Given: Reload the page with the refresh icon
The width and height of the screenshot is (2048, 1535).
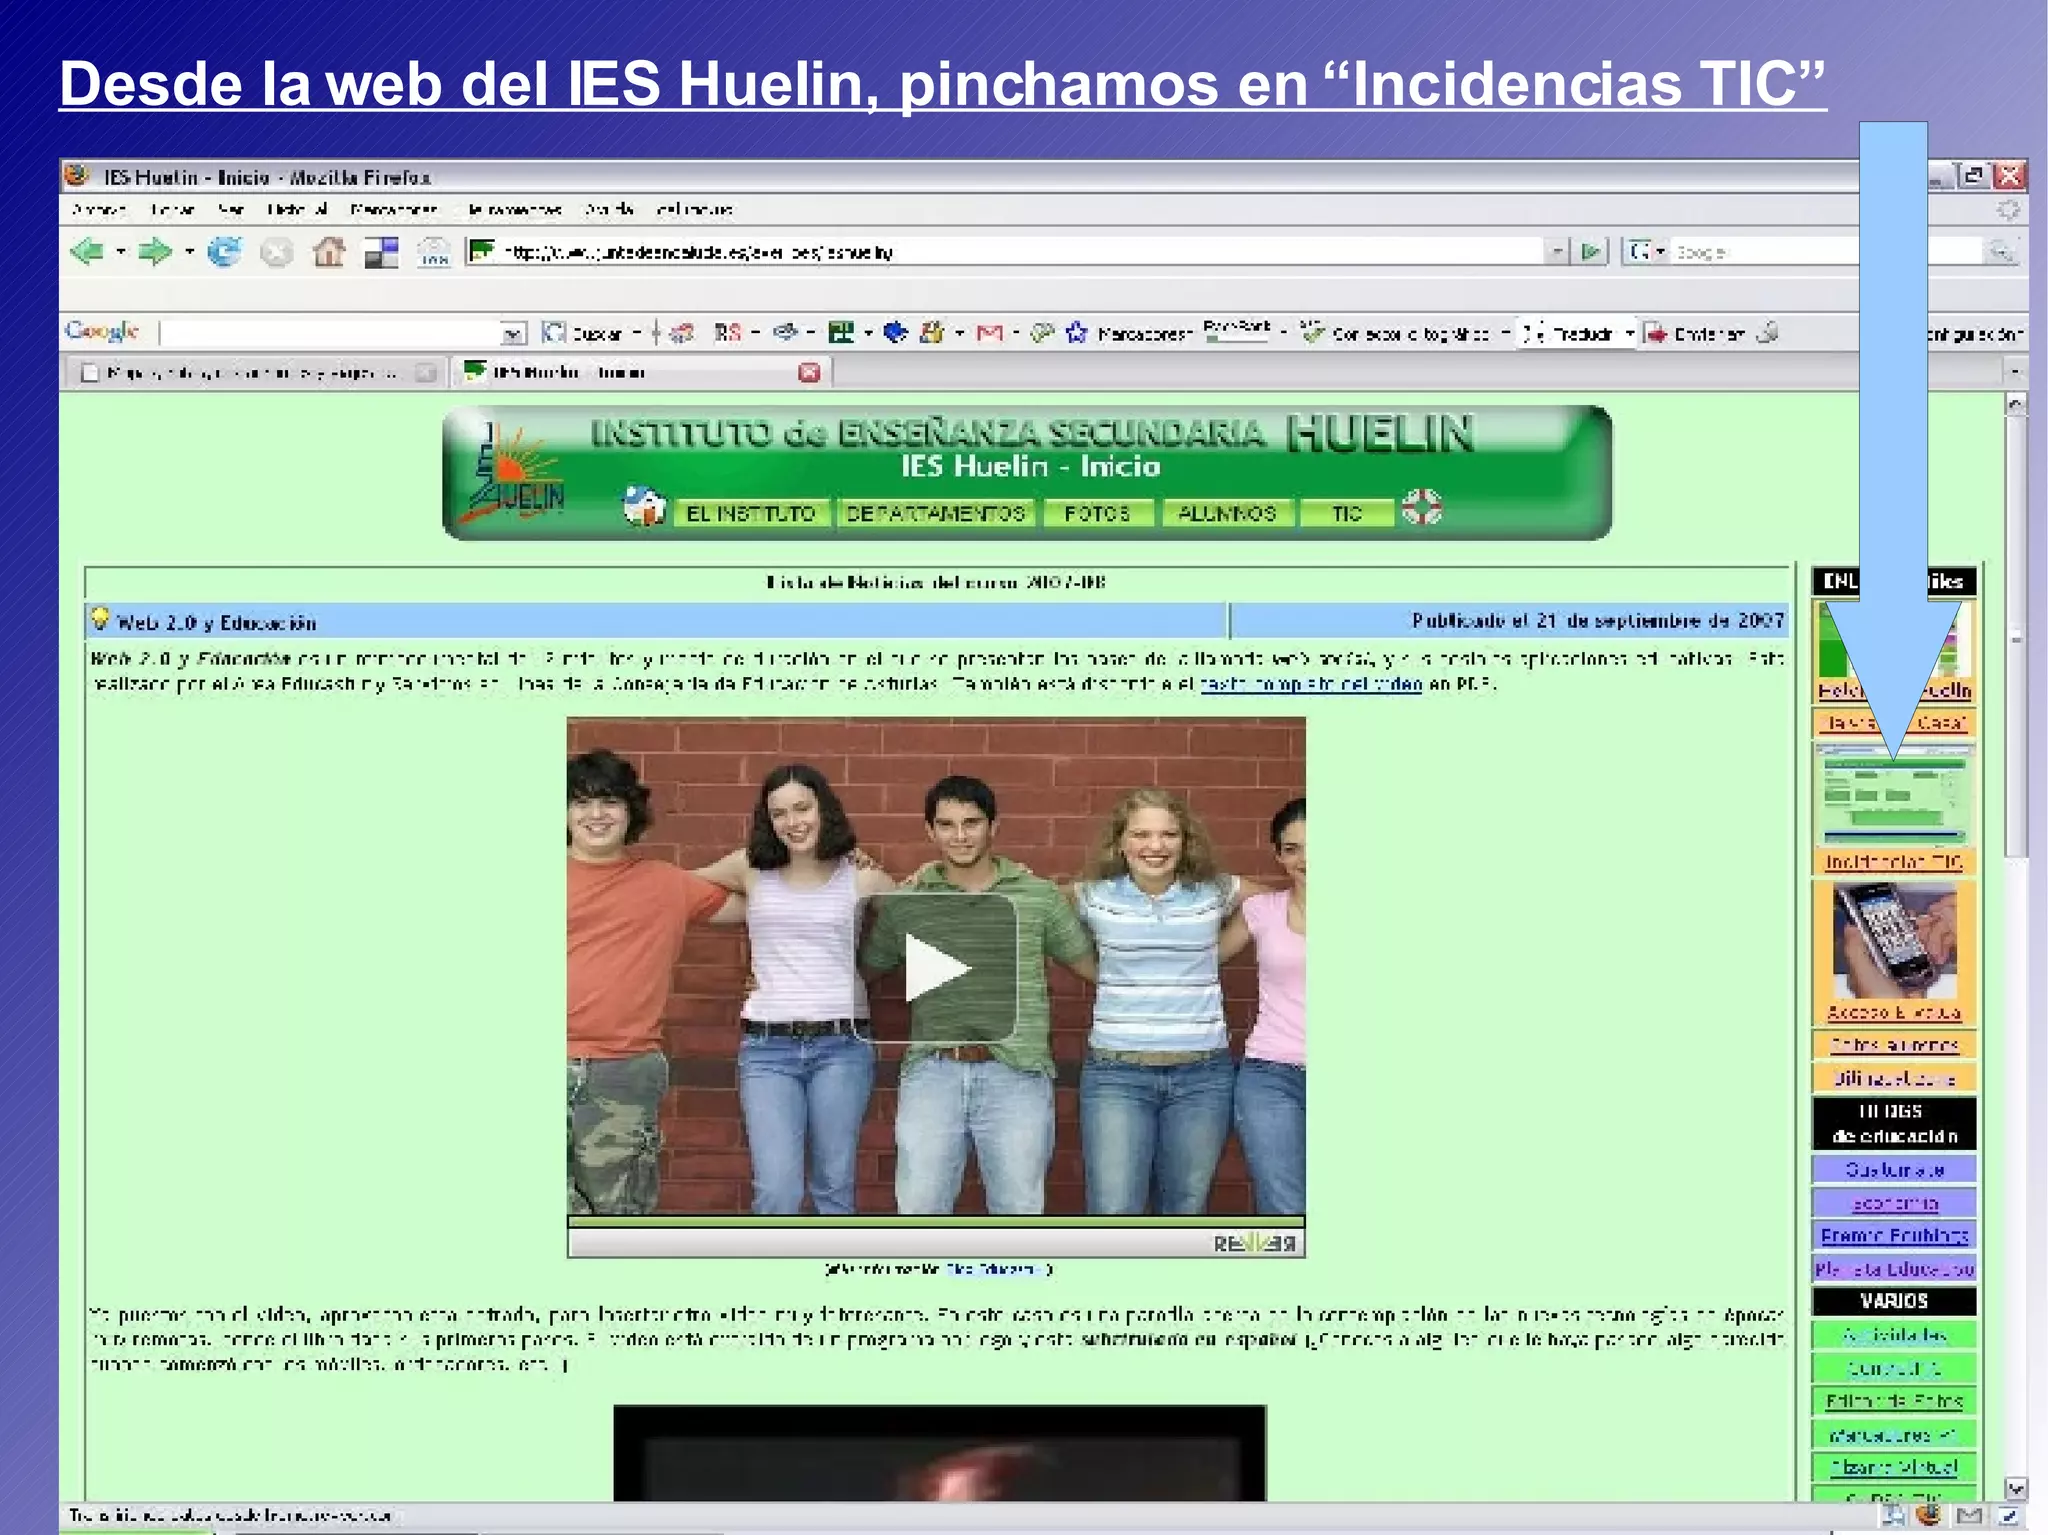Looking at the screenshot, I should click(x=224, y=252).
